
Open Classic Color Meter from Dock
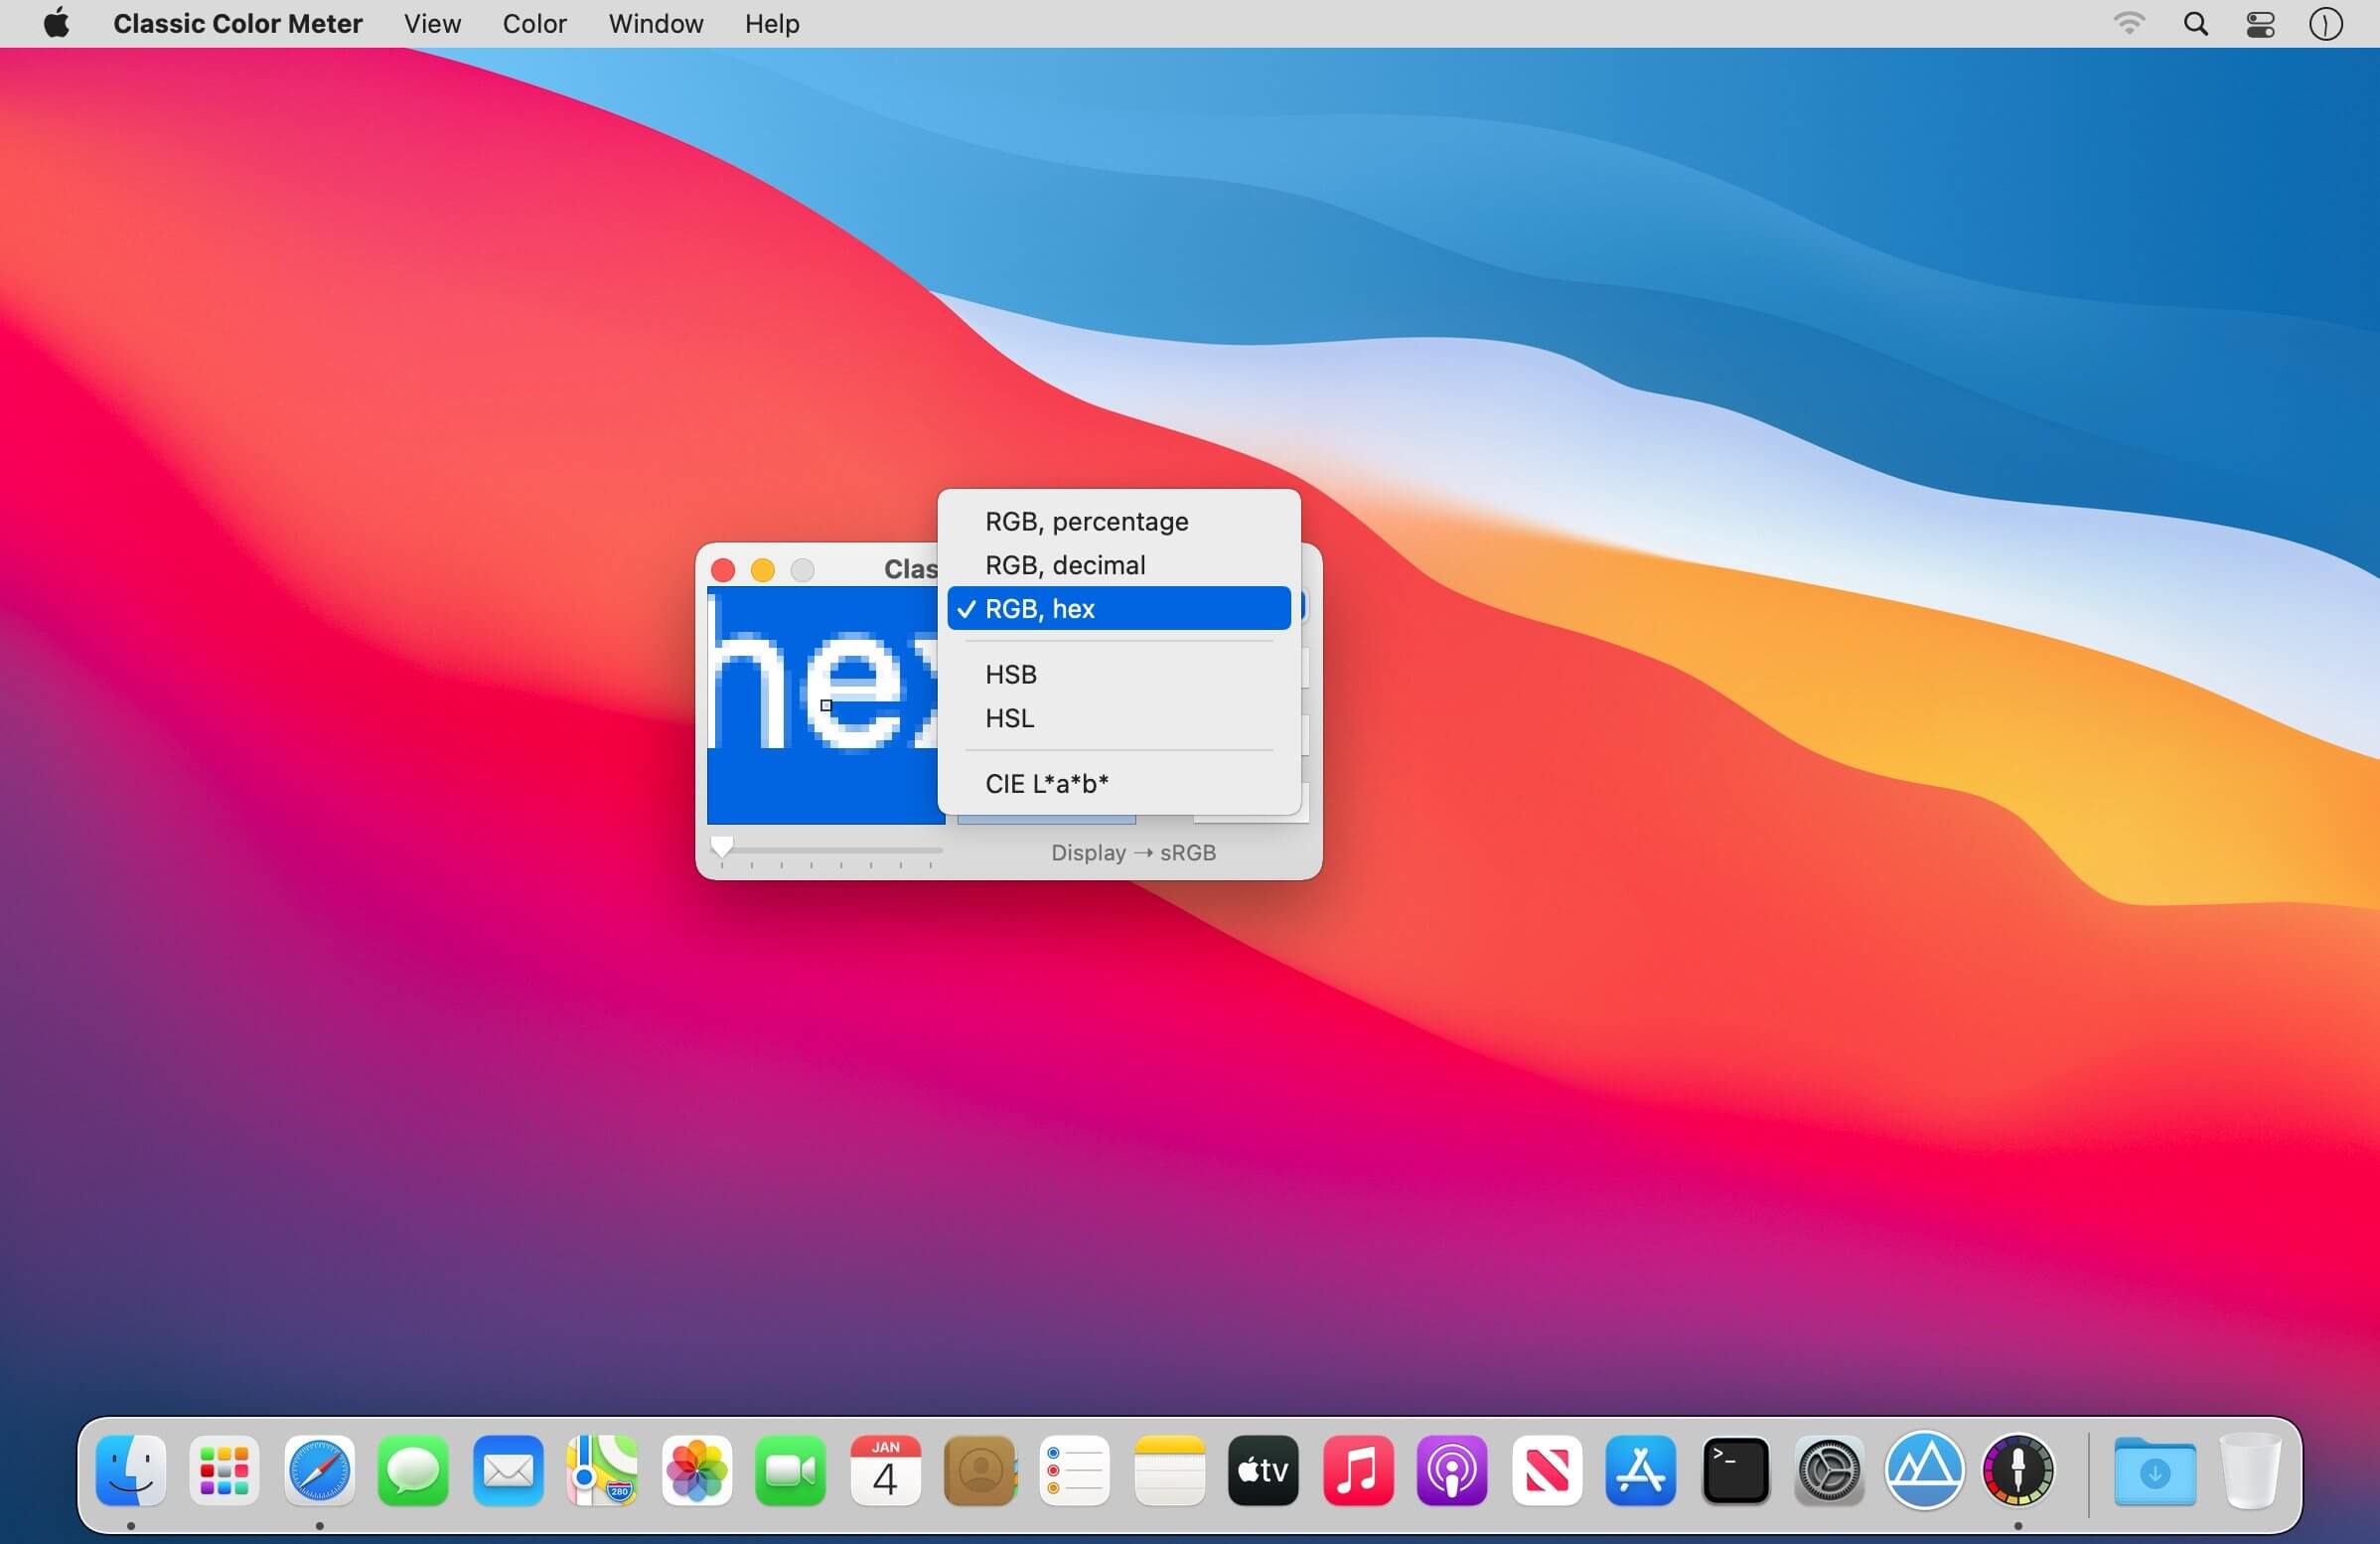[2017, 1470]
